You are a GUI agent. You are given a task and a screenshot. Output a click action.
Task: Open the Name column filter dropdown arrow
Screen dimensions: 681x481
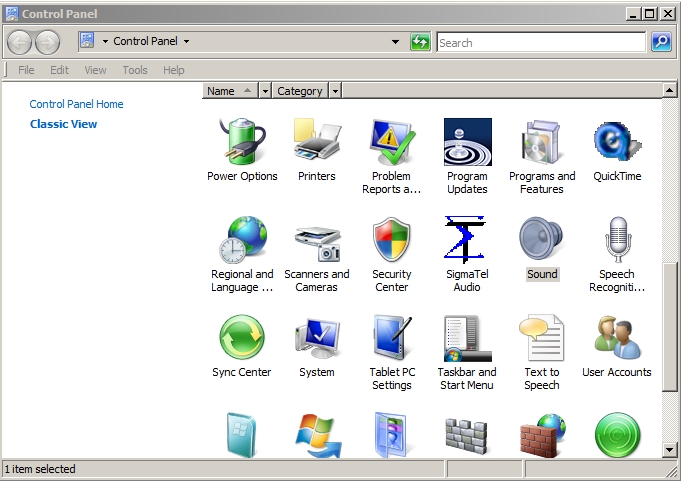265,91
